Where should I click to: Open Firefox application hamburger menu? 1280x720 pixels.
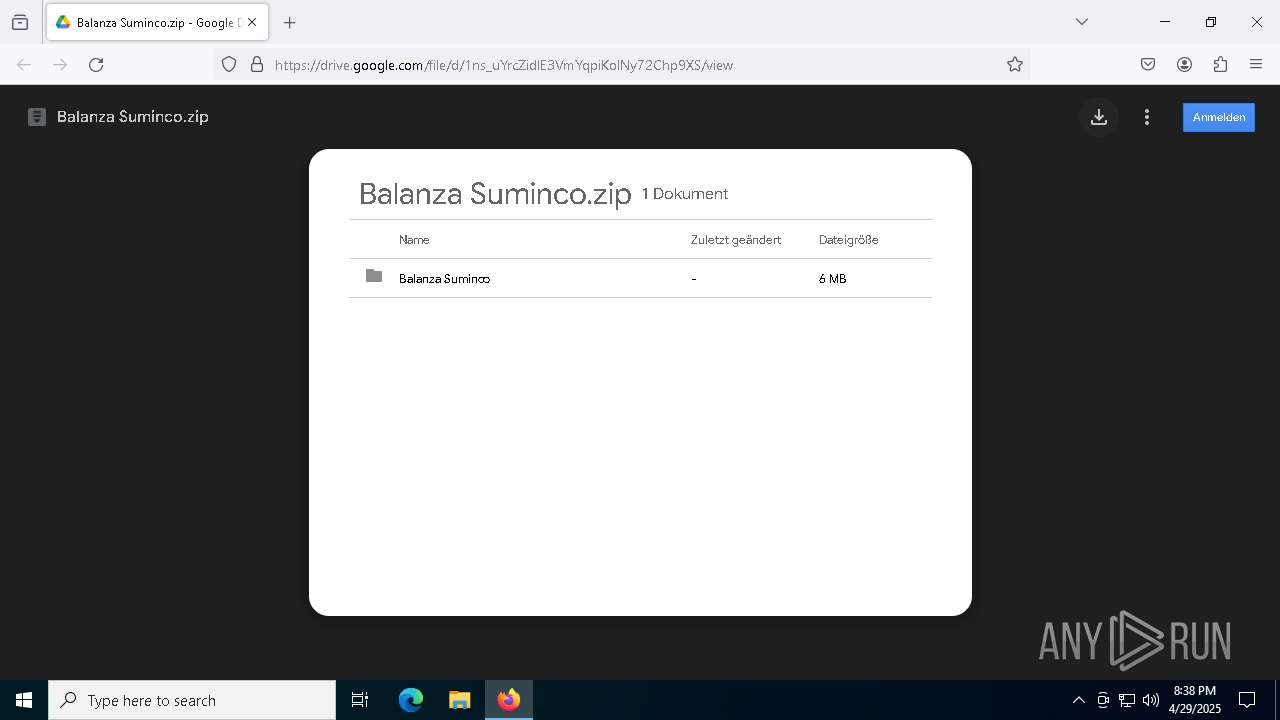[x=1256, y=65]
